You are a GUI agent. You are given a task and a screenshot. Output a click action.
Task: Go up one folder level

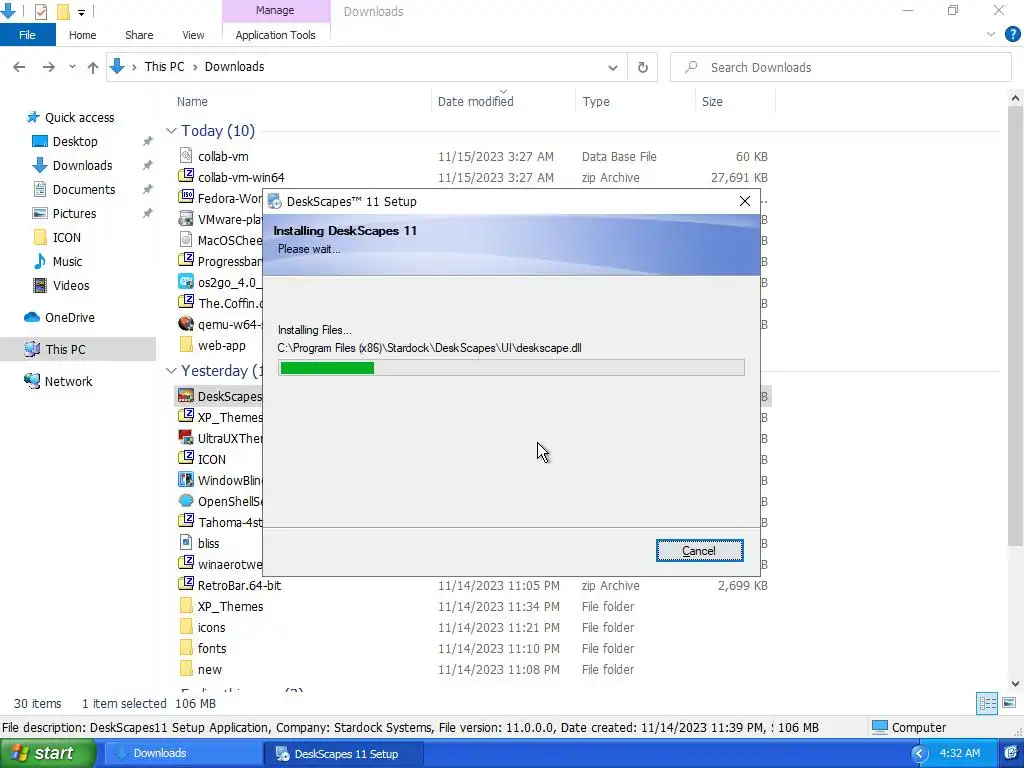[x=93, y=67]
